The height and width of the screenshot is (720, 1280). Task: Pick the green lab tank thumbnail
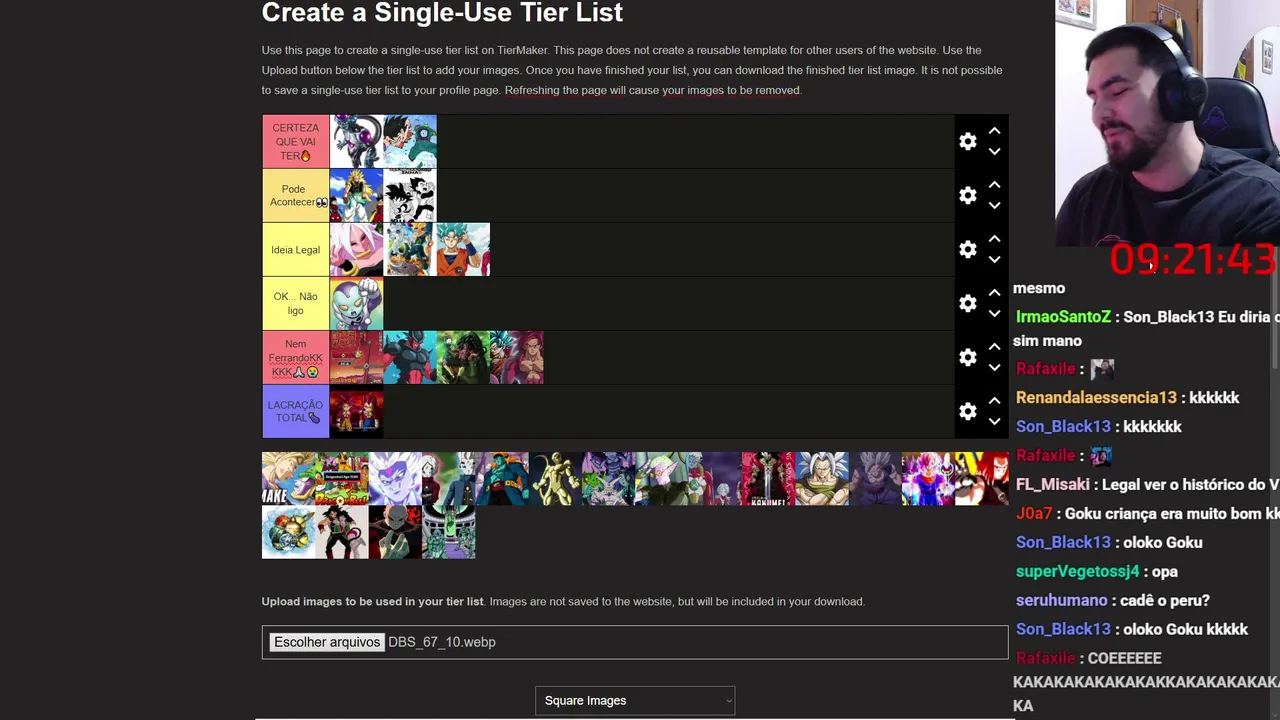point(449,532)
